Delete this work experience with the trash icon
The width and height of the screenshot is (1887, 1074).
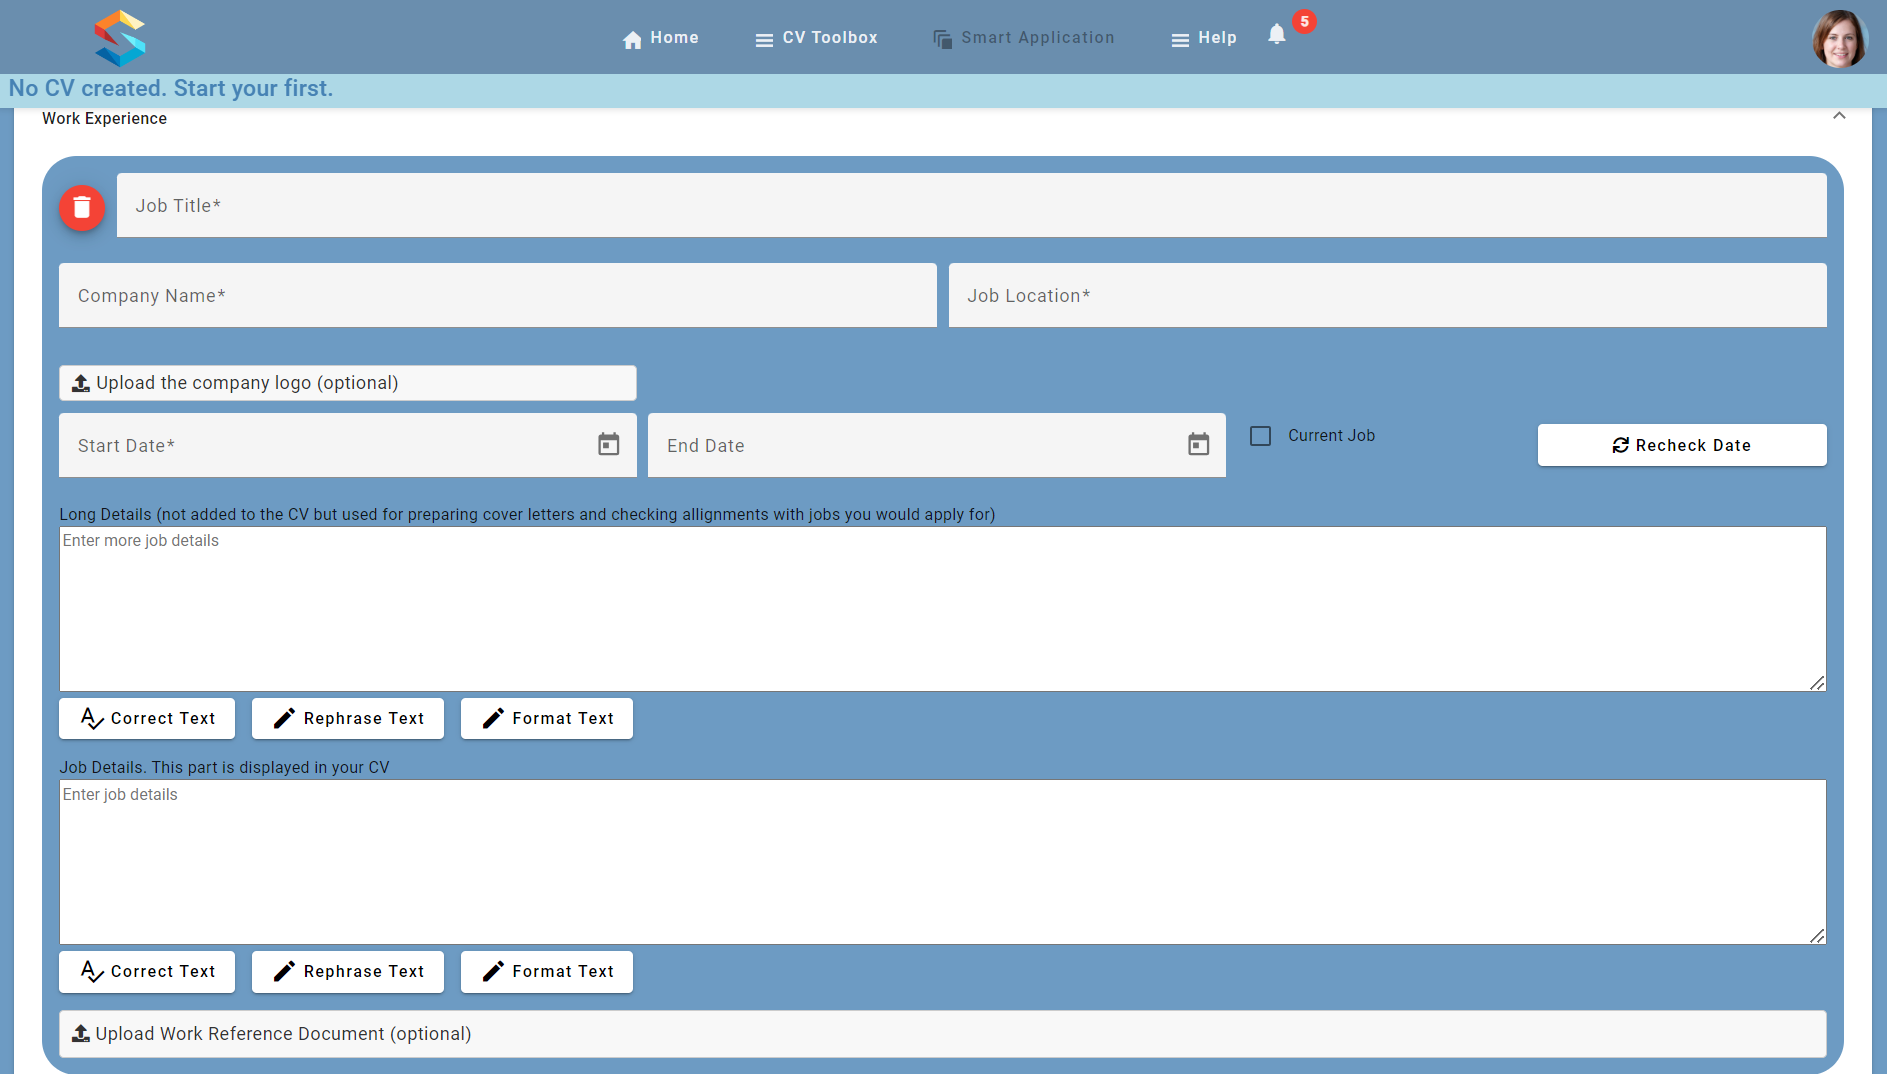[x=82, y=208]
